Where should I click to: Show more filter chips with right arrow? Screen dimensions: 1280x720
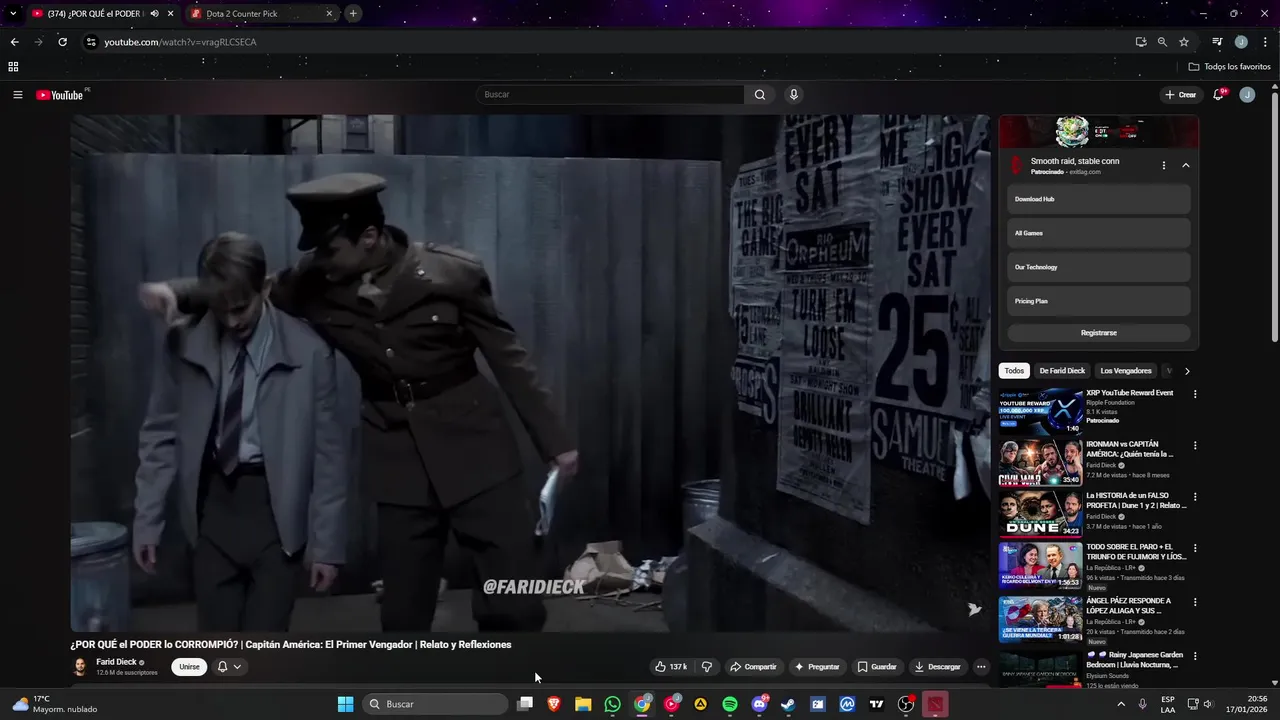pyautogui.click(x=1187, y=371)
